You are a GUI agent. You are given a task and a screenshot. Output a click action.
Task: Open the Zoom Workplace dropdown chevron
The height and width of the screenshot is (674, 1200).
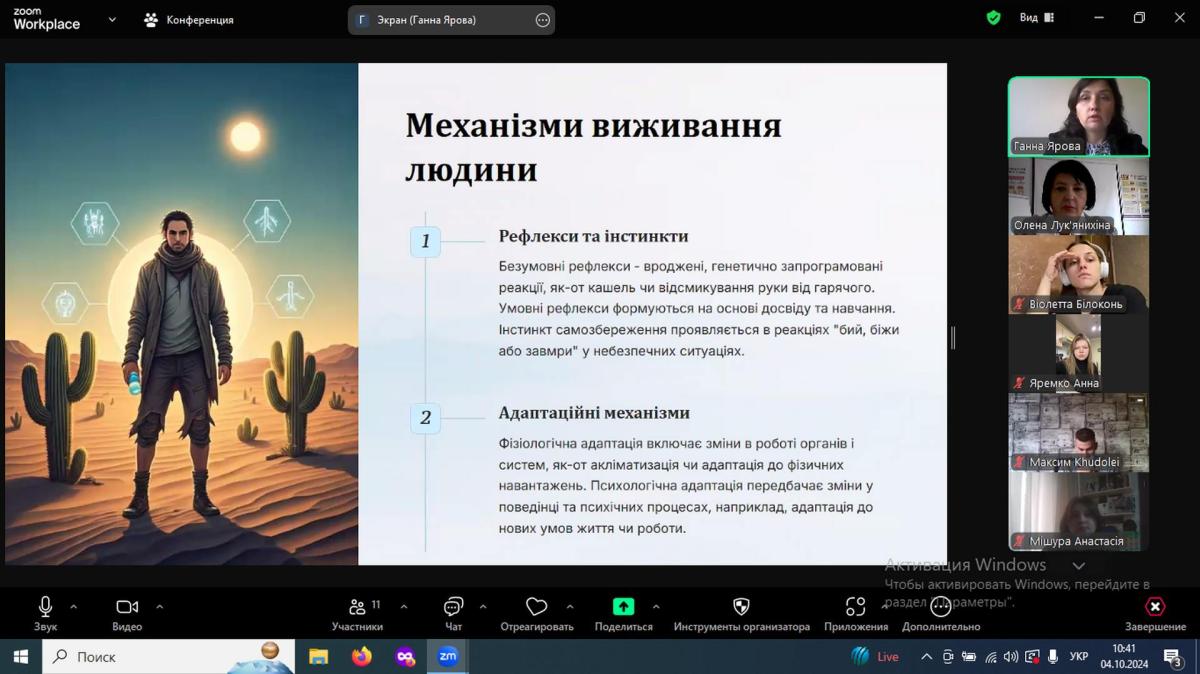click(x=112, y=19)
